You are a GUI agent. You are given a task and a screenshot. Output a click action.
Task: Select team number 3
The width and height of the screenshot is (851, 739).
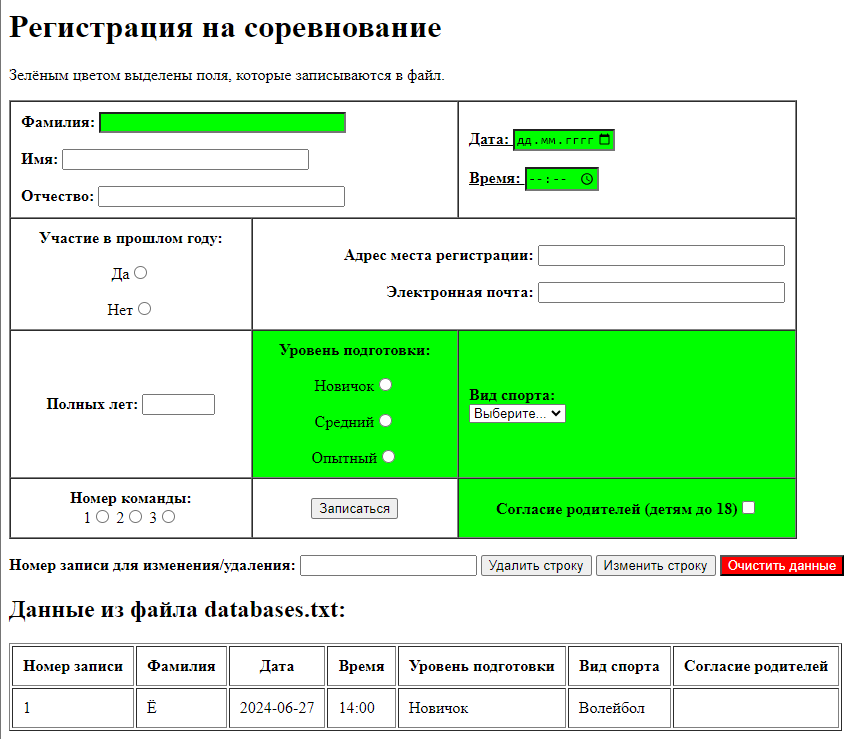(x=168, y=517)
